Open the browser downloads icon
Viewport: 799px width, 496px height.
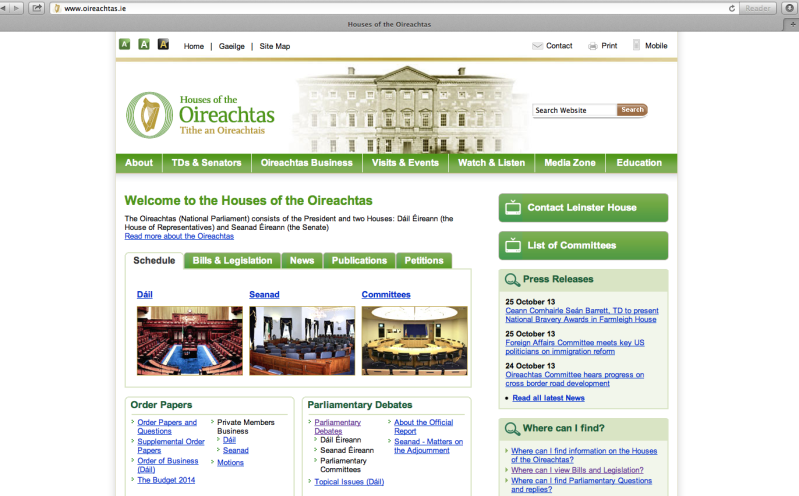[789, 8]
